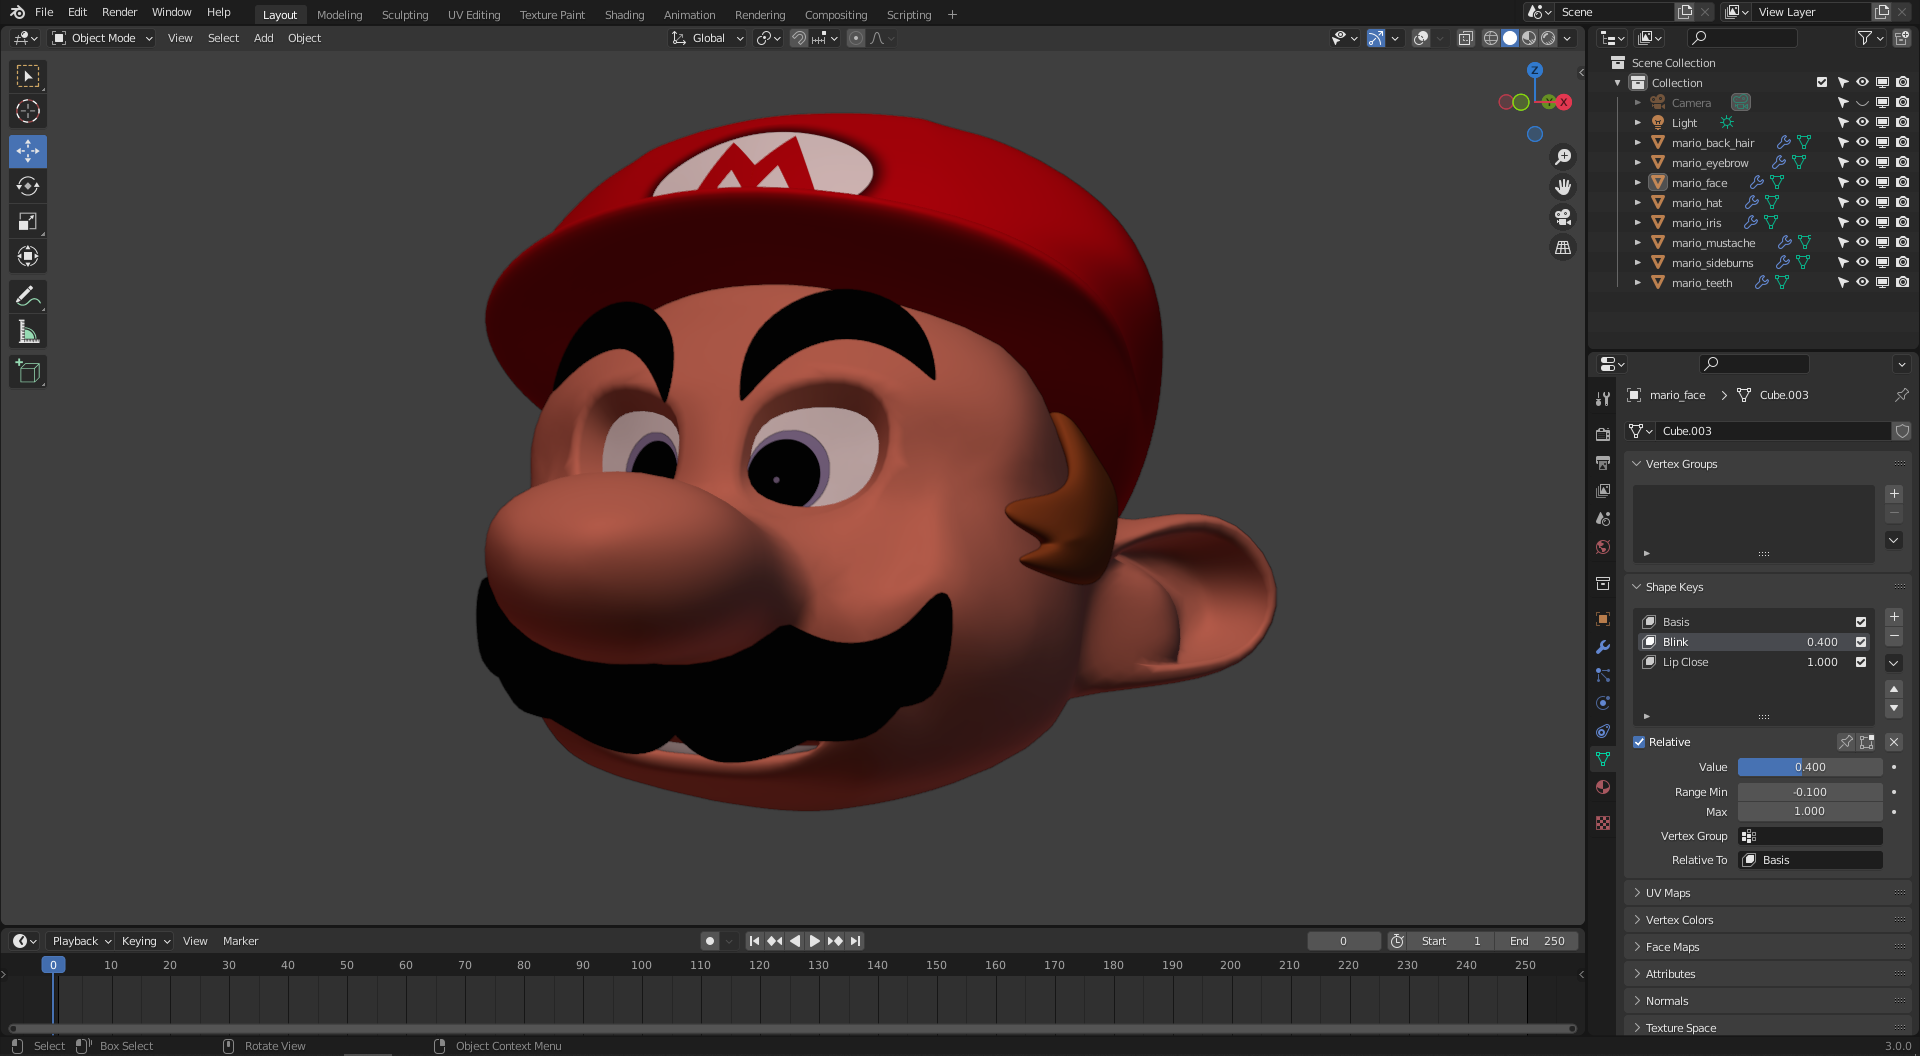Toggle the Relative checkbox
Image resolution: width=1920 pixels, height=1056 pixels.
coord(1639,742)
